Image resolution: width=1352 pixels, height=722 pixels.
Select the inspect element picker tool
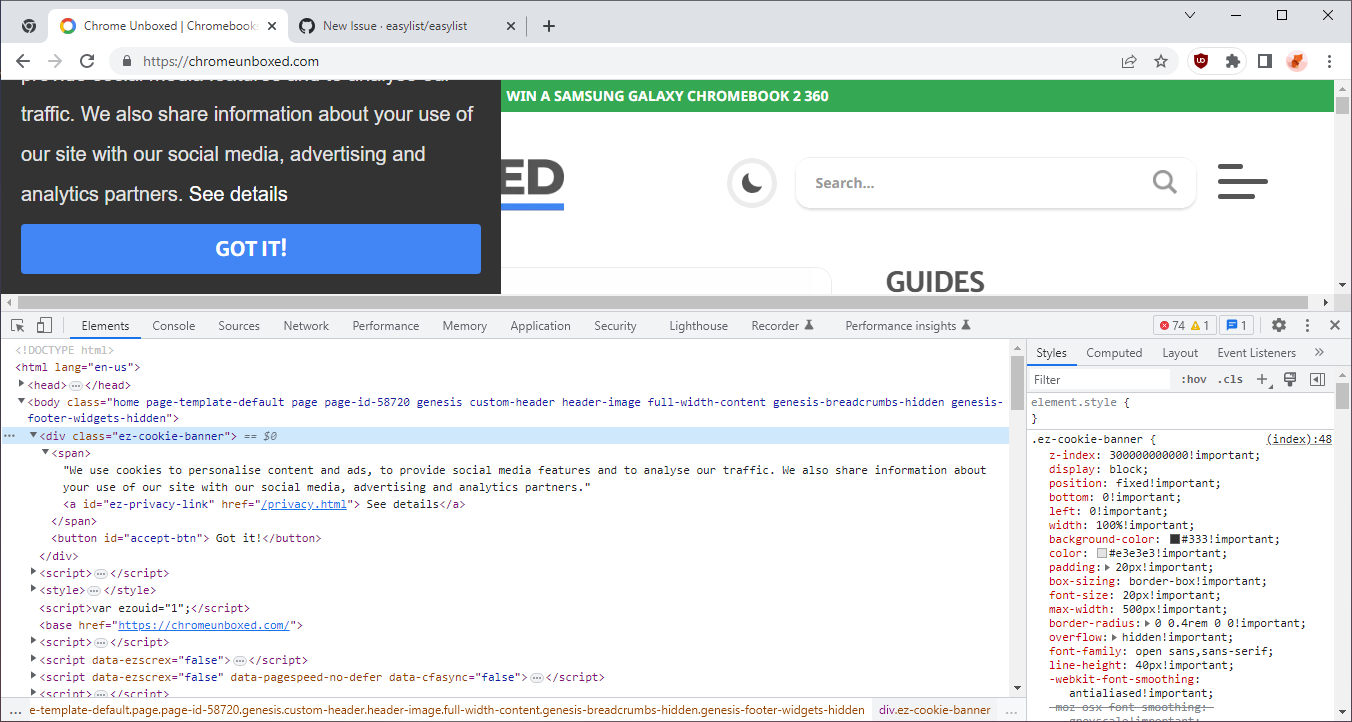point(16,325)
